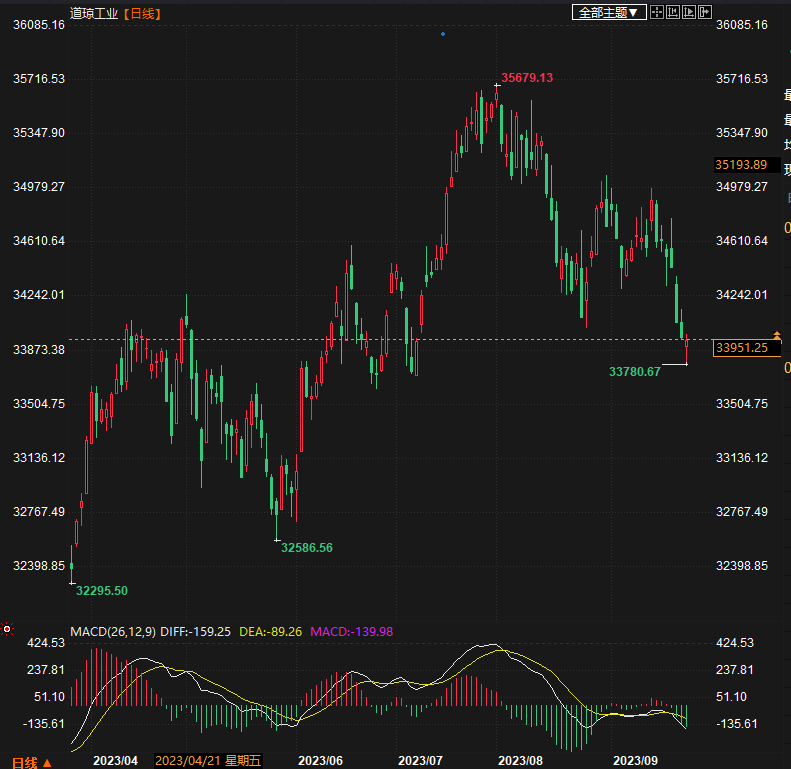Click the 35679.13 high price marker

527,78
